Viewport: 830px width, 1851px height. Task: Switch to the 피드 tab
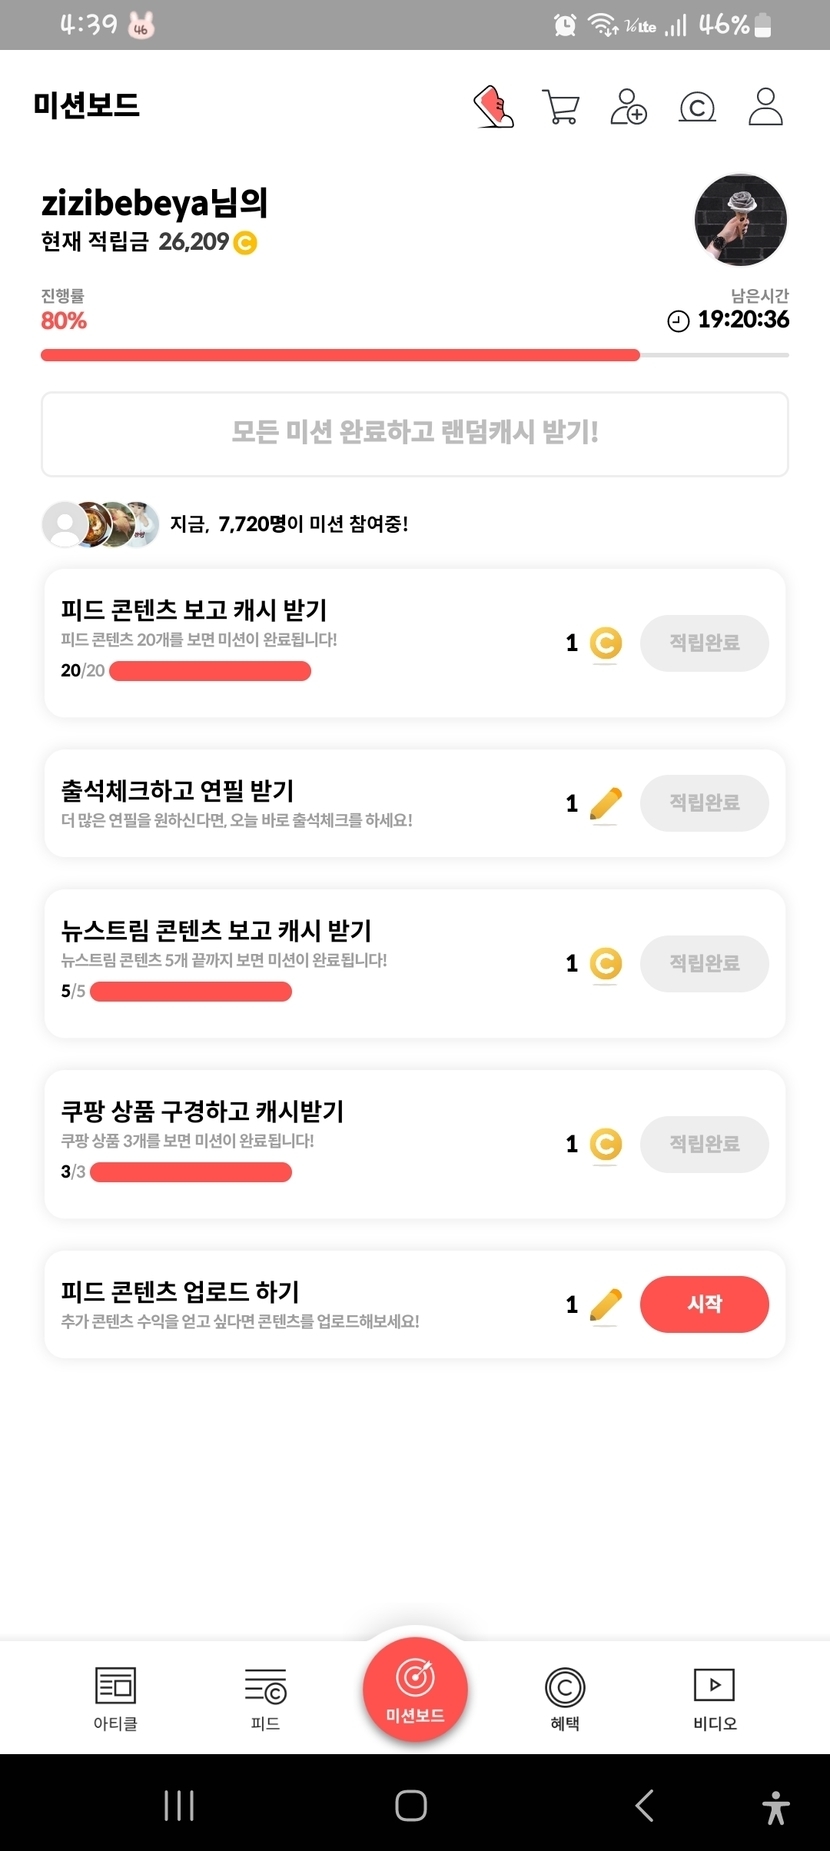pyautogui.click(x=265, y=1698)
